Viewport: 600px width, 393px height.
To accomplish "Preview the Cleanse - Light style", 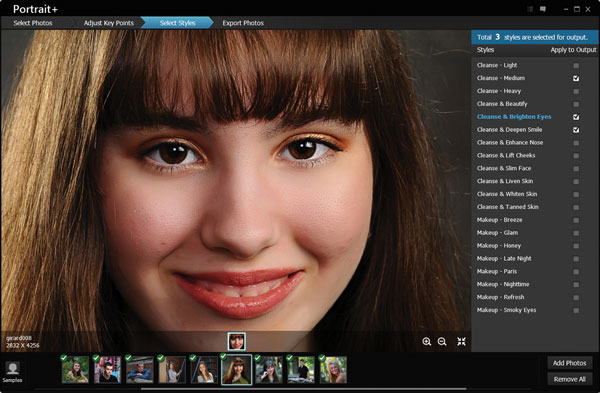I will pos(497,65).
